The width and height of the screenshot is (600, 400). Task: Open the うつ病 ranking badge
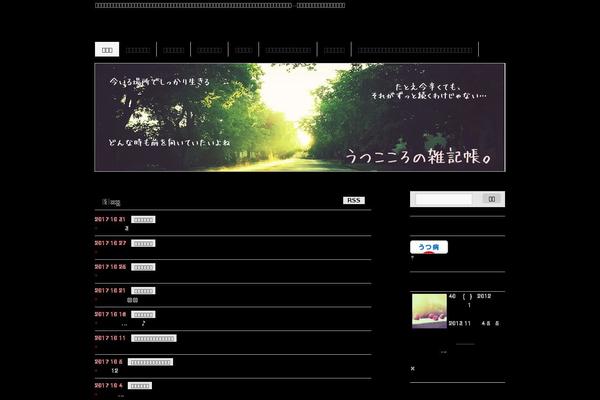click(x=429, y=247)
